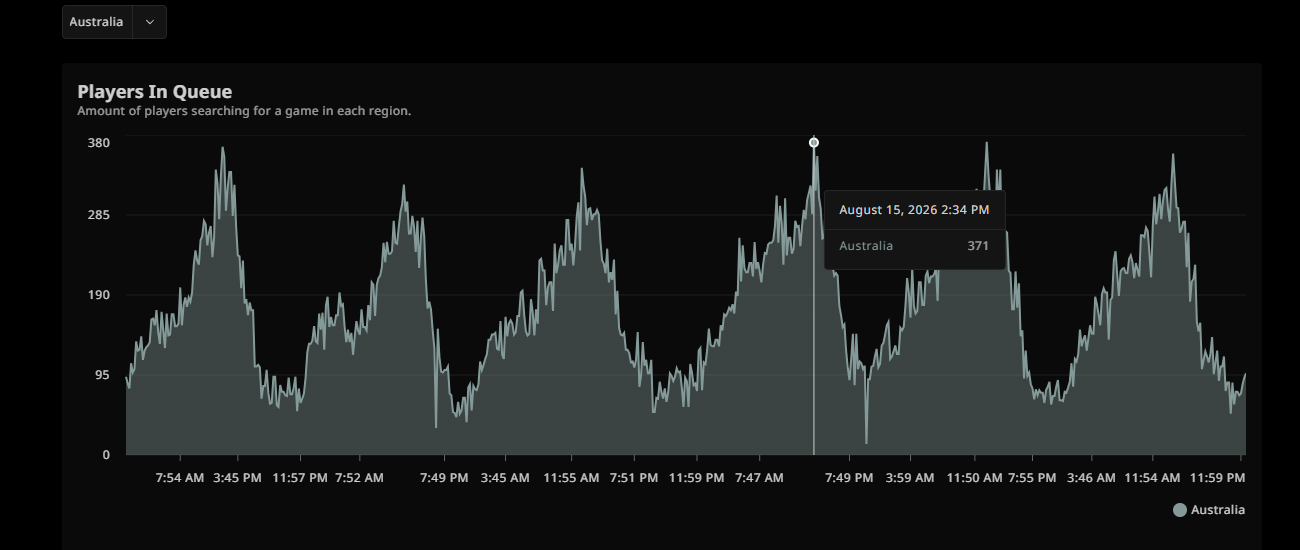This screenshot has height=550, width=1300.
Task: Click the 7:52 AM x-axis label
Action: [x=359, y=478]
